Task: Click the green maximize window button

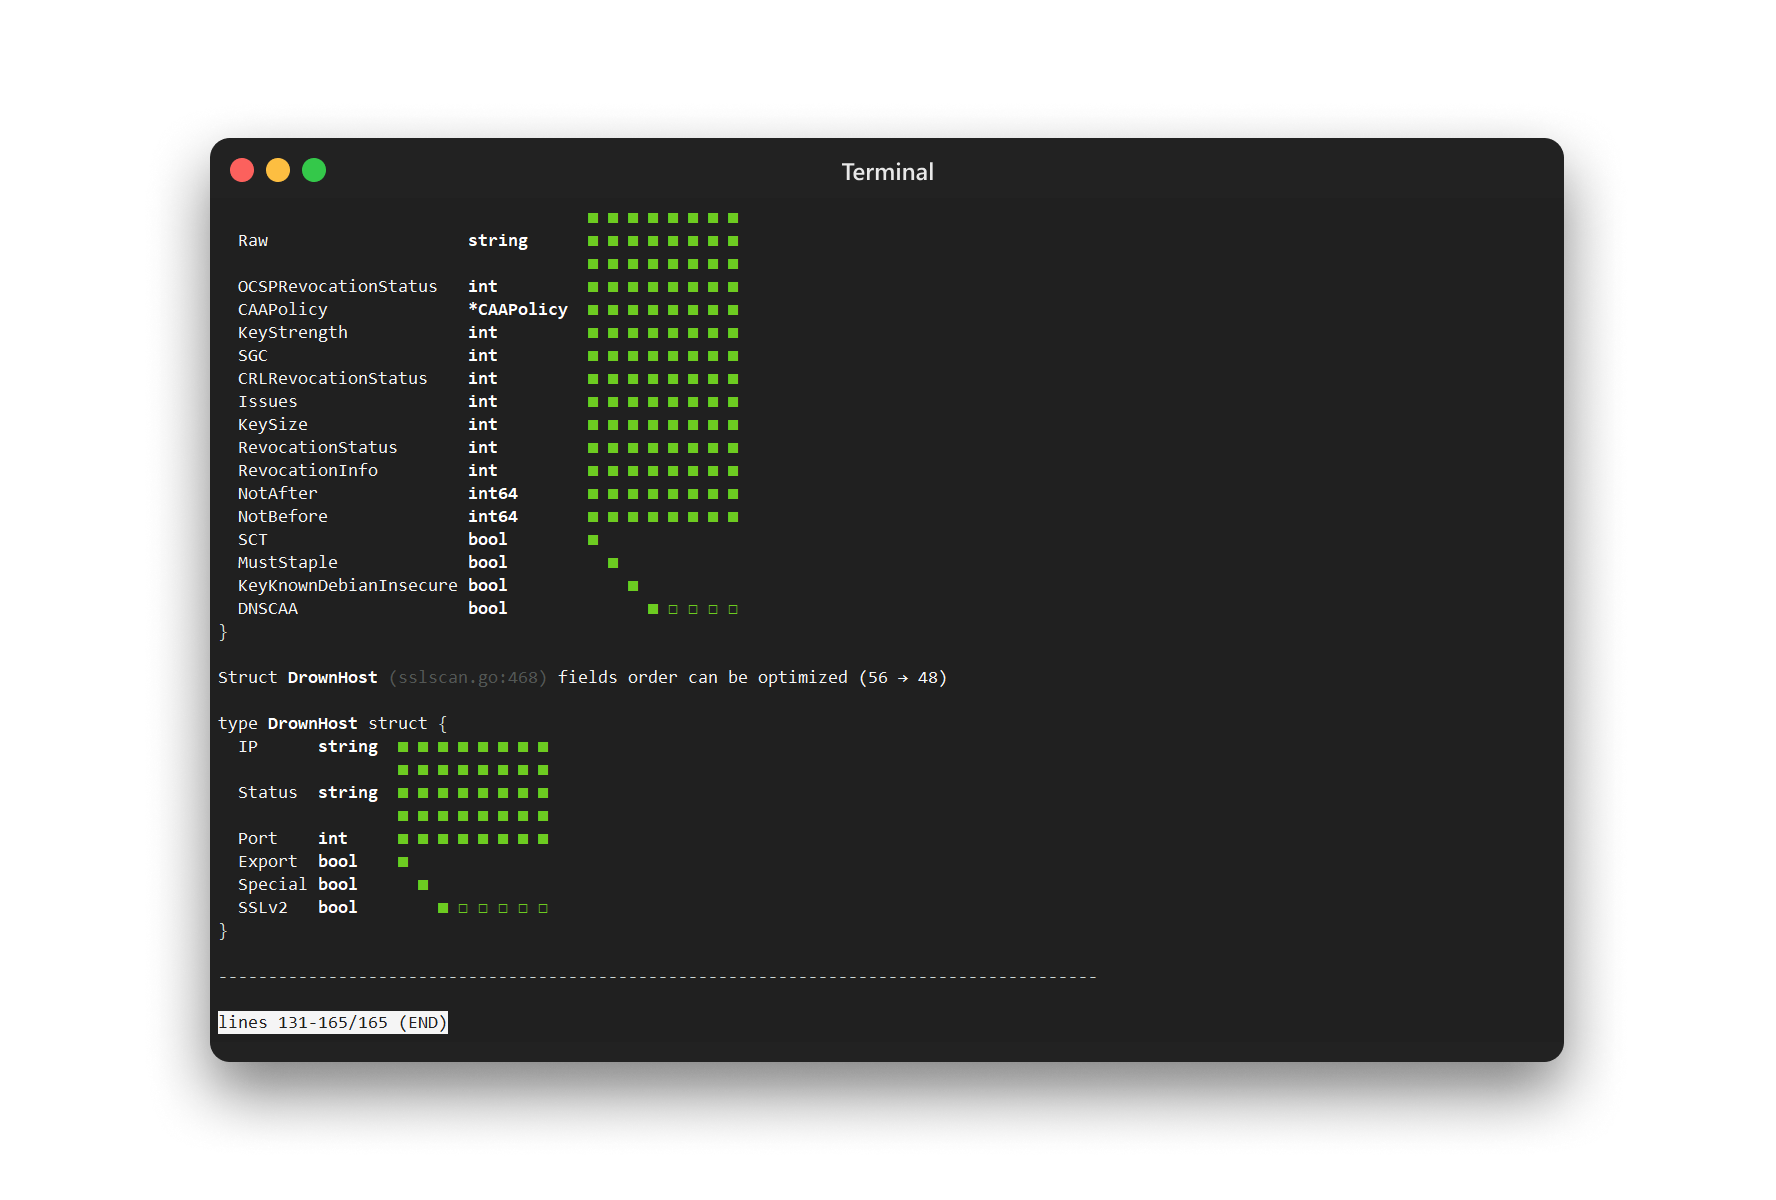Action: coord(314,170)
